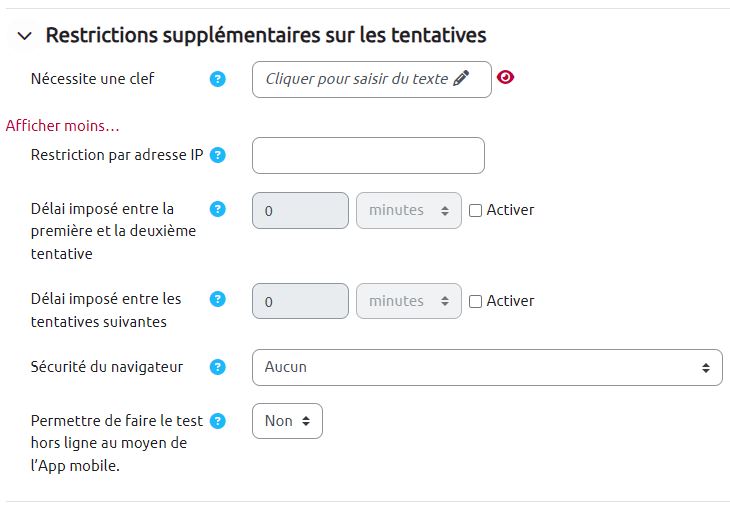Open minutes unit dropdown for following attempts
The height and width of the screenshot is (509, 730).
pyautogui.click(x=409, y=301)
